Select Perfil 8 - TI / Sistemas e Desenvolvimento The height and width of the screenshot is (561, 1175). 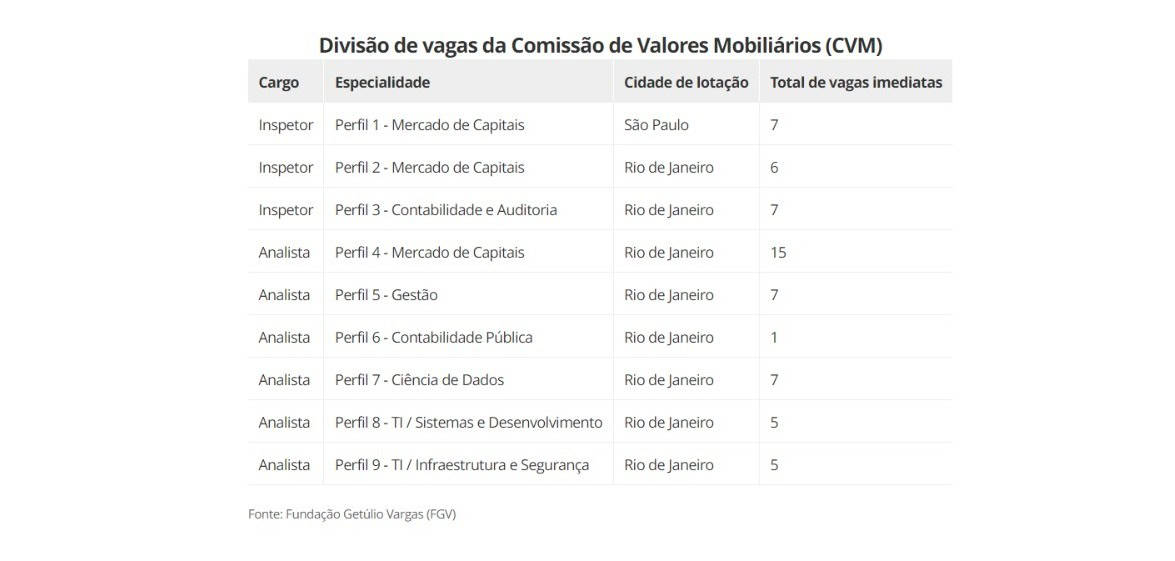468,423
